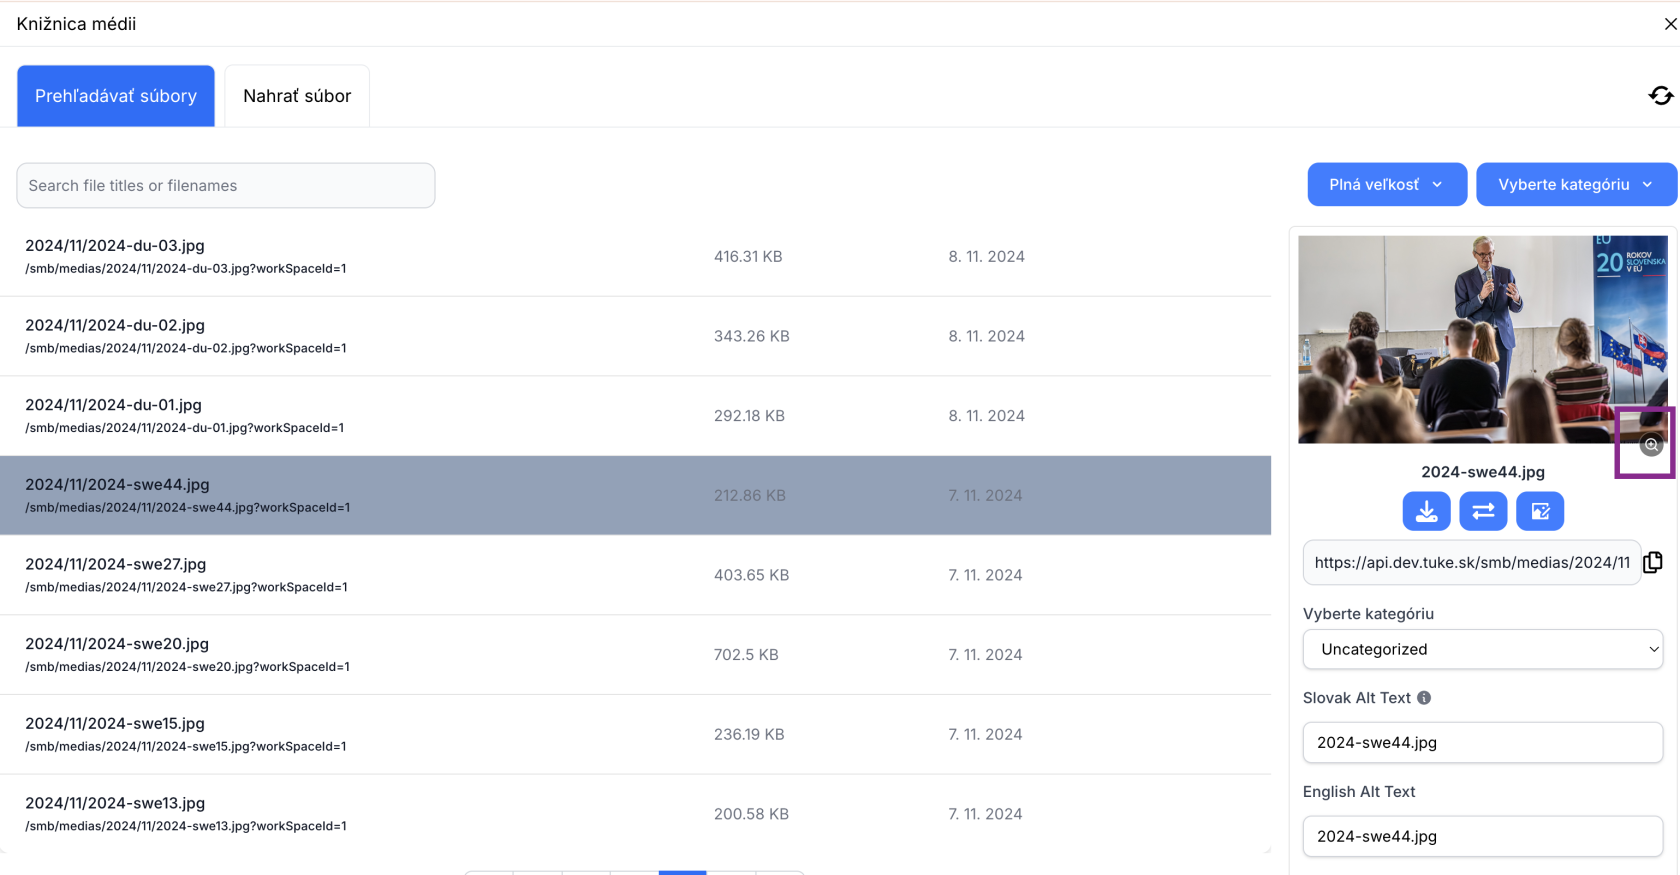Select file 2024/11/2024-du-03.jpg
The width and height of the screenshot is (1680, 875).
coord(636,257)
